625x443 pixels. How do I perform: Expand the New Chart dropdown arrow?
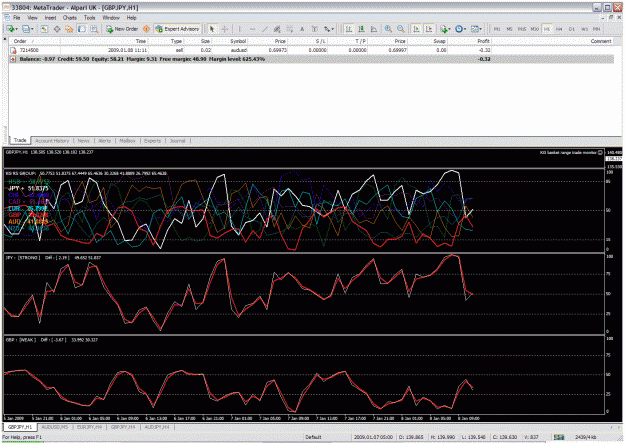point(16,29)
